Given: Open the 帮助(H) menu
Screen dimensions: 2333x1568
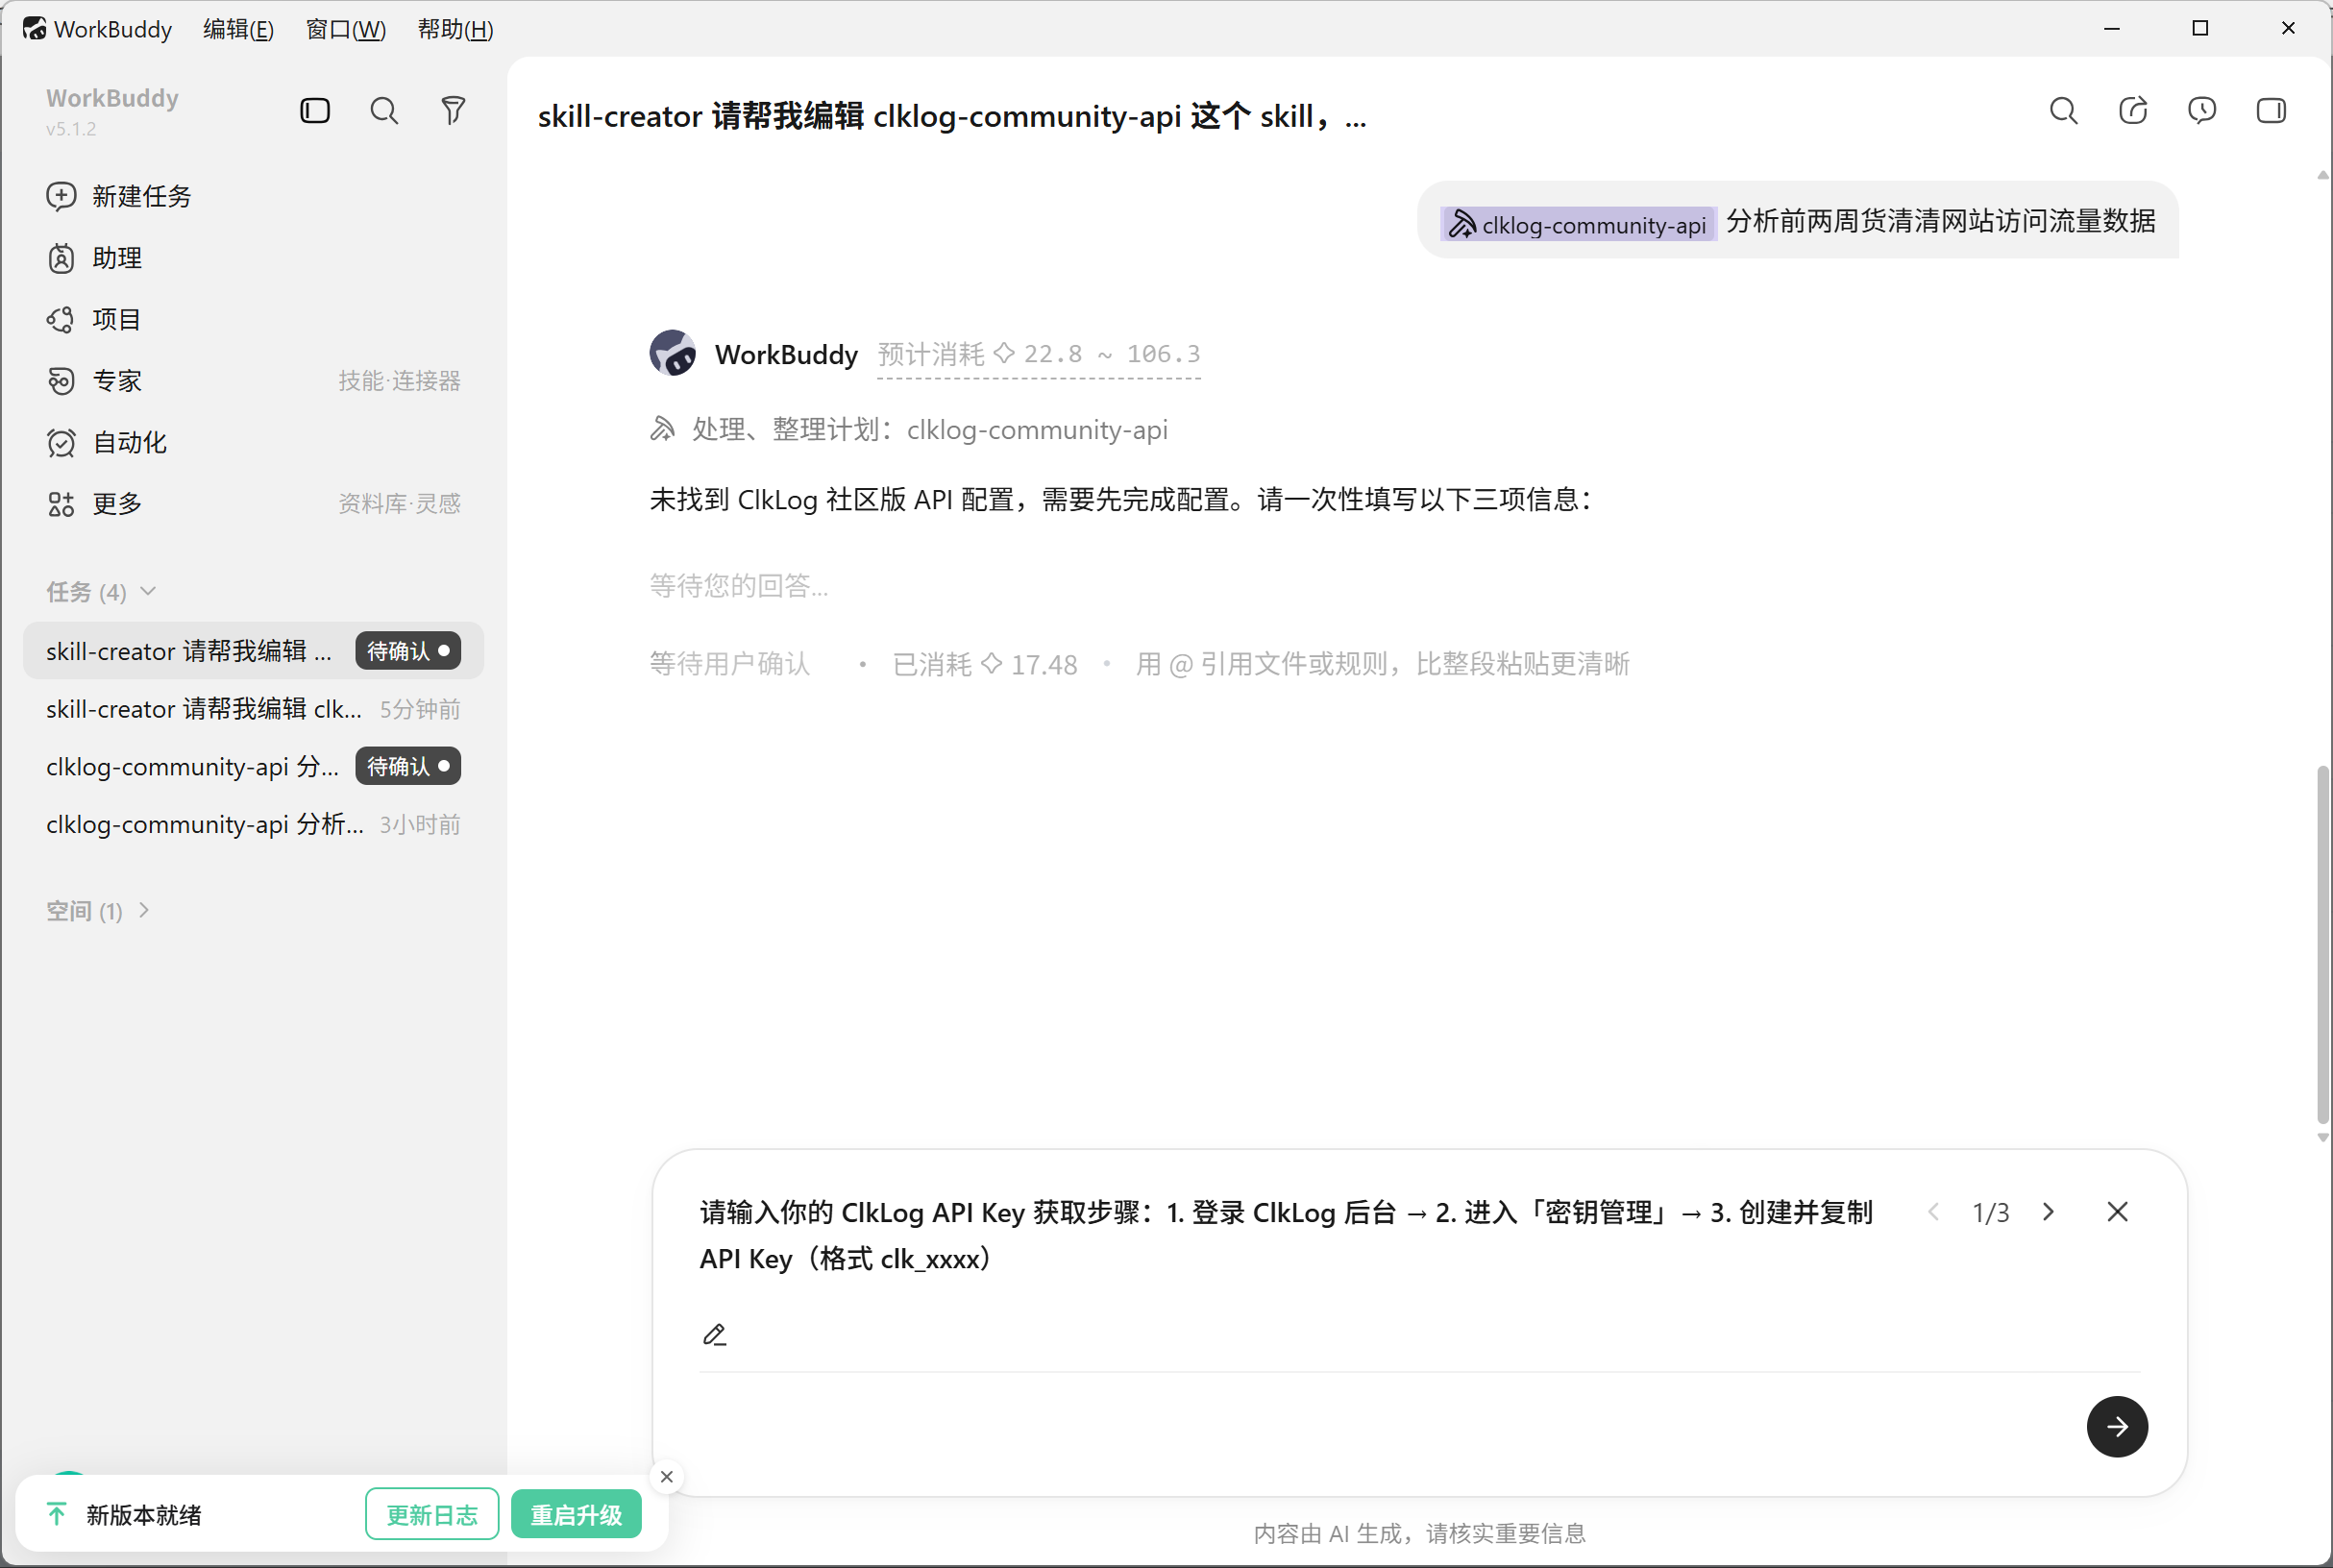Looking at the screenshot, I should [x=455, y=29].
